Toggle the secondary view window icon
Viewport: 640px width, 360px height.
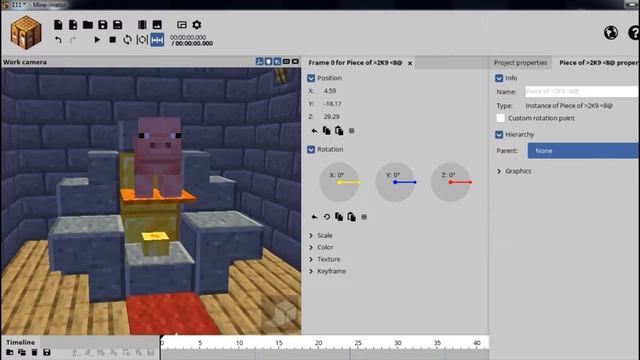tap(182, 24)
